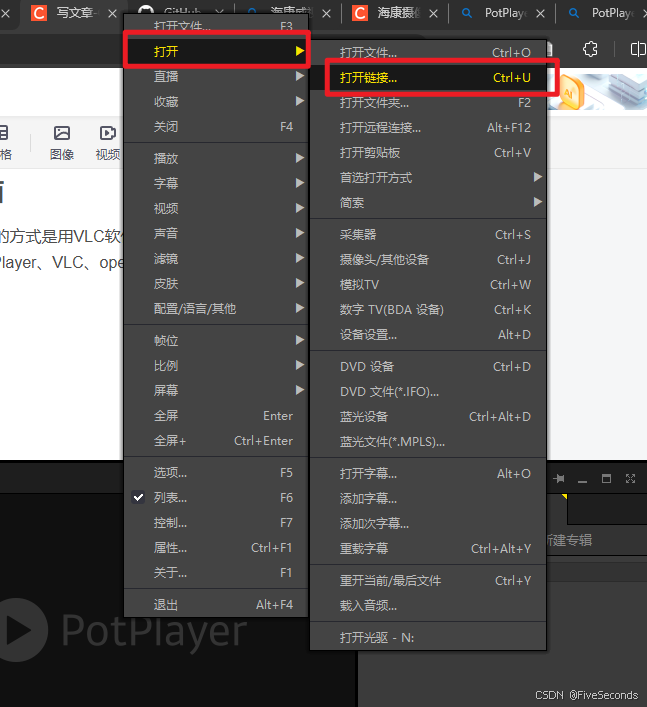Choose 蓝光文件(*.MPLS)... entry
Screen dimensions: 647x707
(428, 441)
